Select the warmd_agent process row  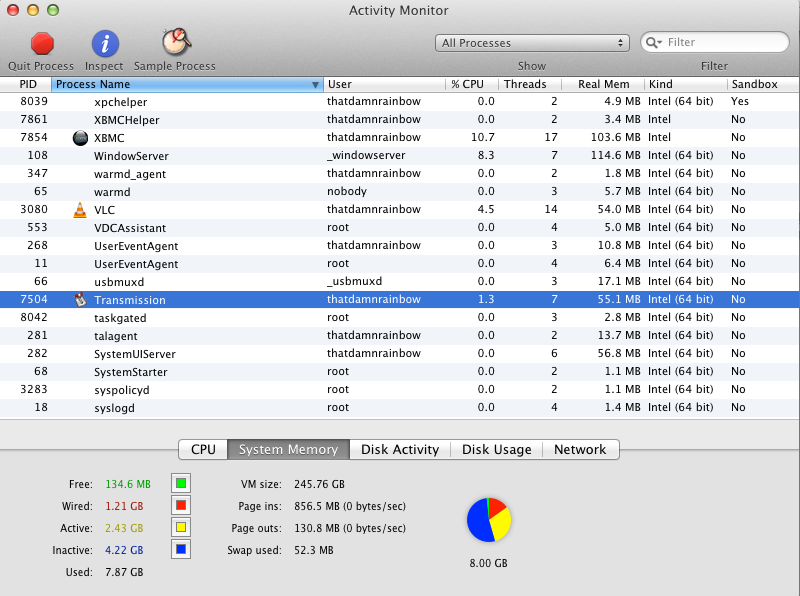coord(400,173)
